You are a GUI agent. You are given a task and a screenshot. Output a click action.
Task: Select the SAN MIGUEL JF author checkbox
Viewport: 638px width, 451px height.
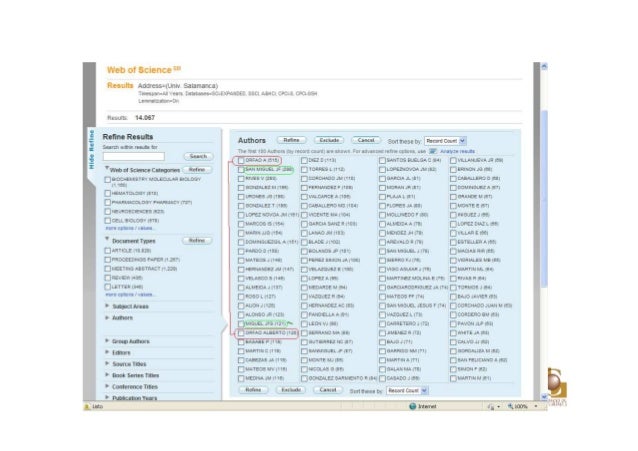(x=241, y=169)
